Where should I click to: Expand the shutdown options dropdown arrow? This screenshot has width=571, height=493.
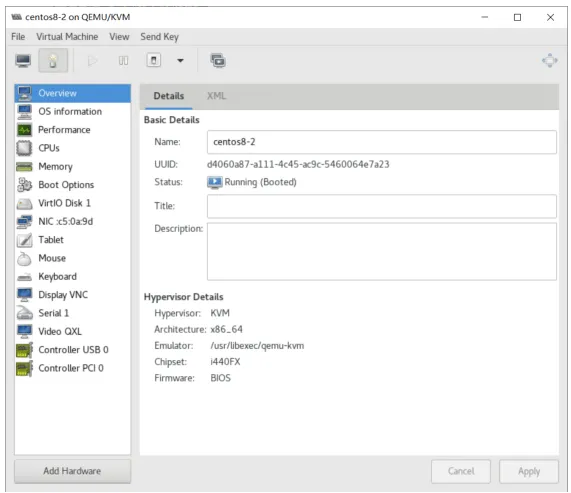(x=180, y=61)
